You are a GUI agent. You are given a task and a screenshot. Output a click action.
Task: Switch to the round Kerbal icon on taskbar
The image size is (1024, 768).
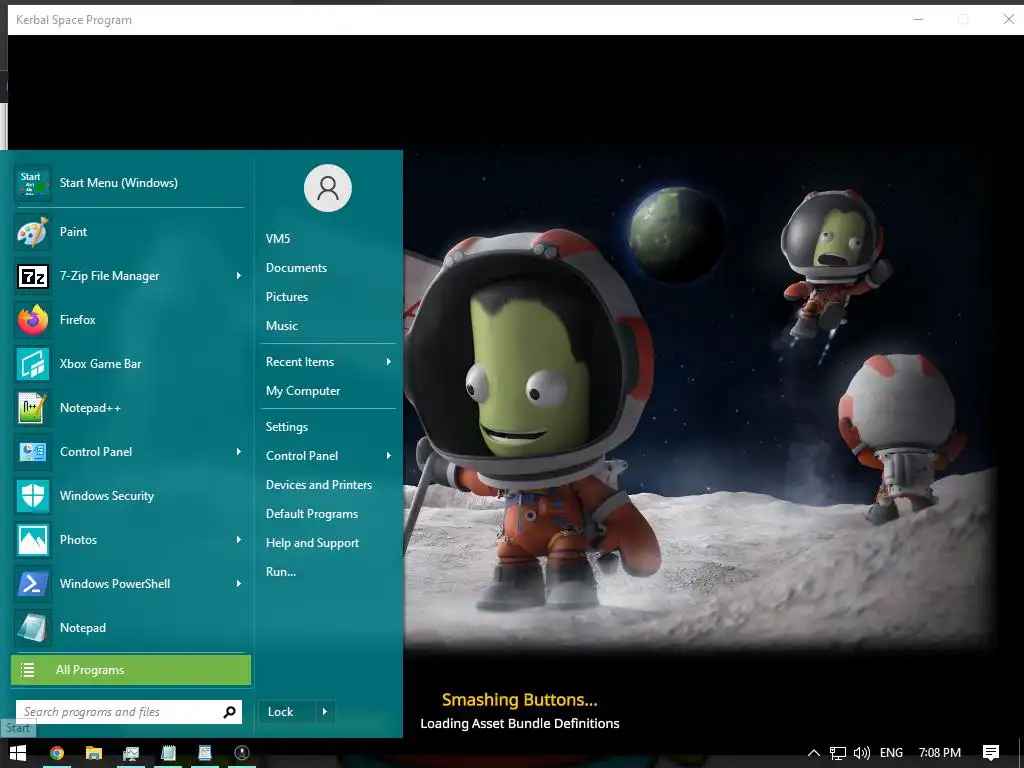(242, 753)
